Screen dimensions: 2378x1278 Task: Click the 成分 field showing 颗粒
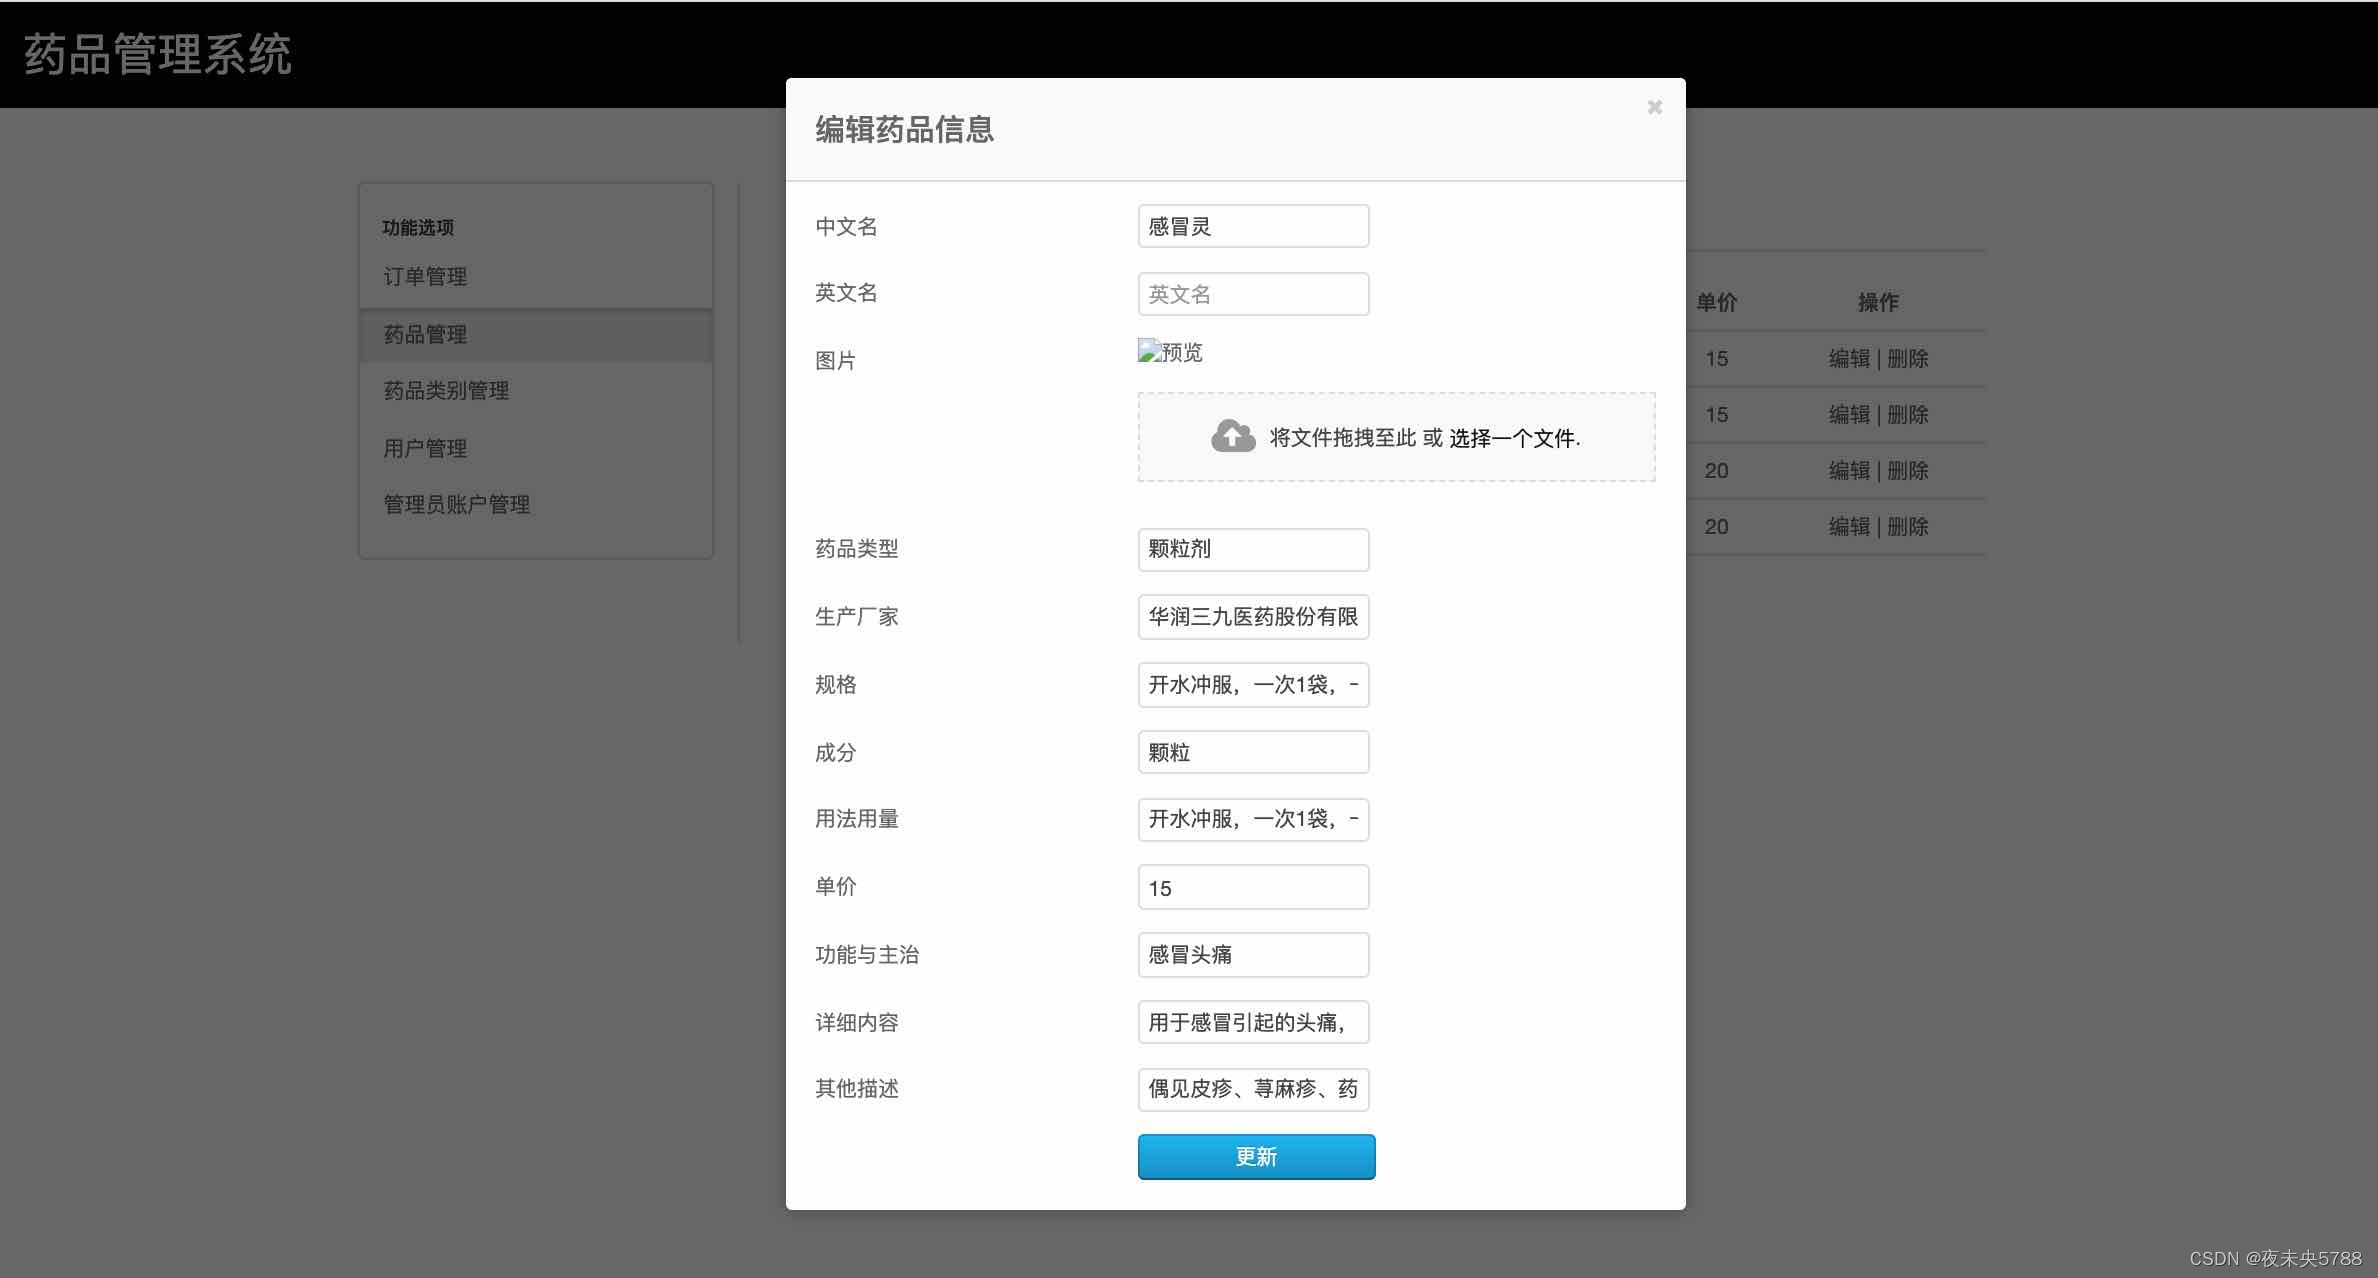1253,752
